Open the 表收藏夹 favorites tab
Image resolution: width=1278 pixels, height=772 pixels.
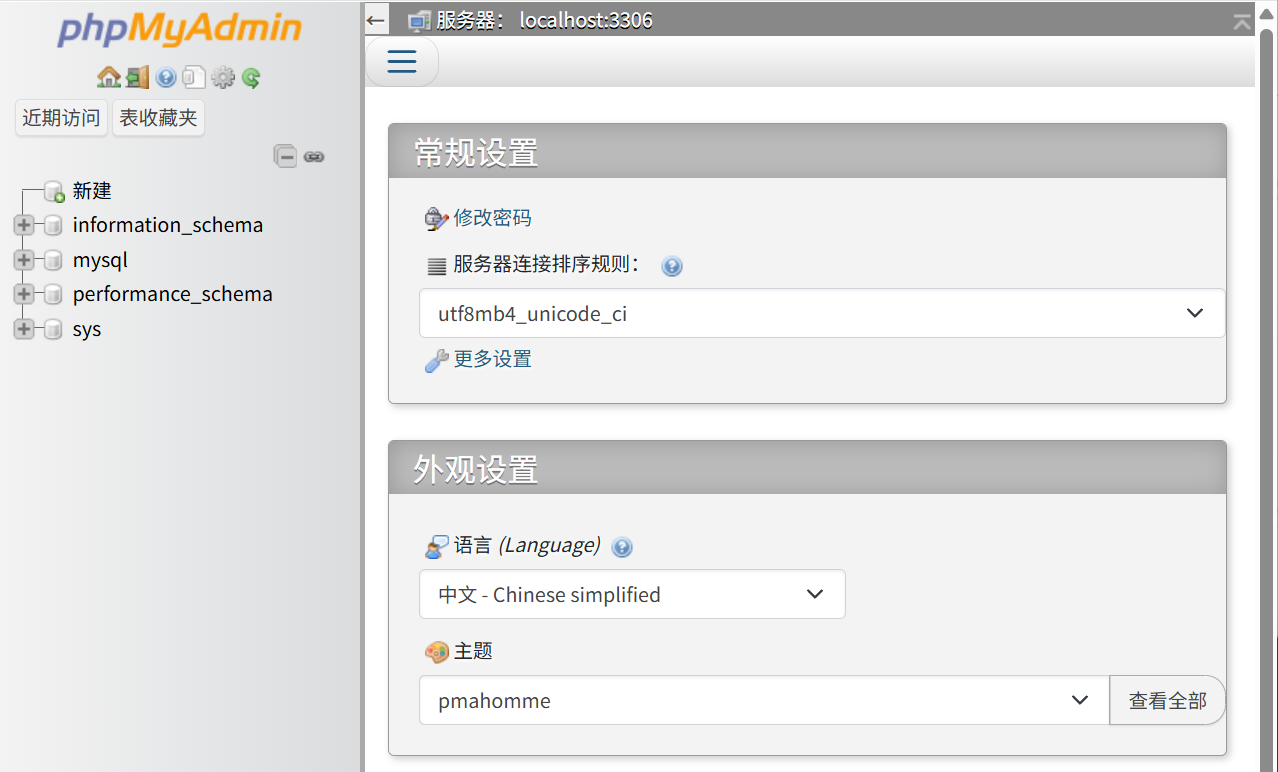[158, 118]
